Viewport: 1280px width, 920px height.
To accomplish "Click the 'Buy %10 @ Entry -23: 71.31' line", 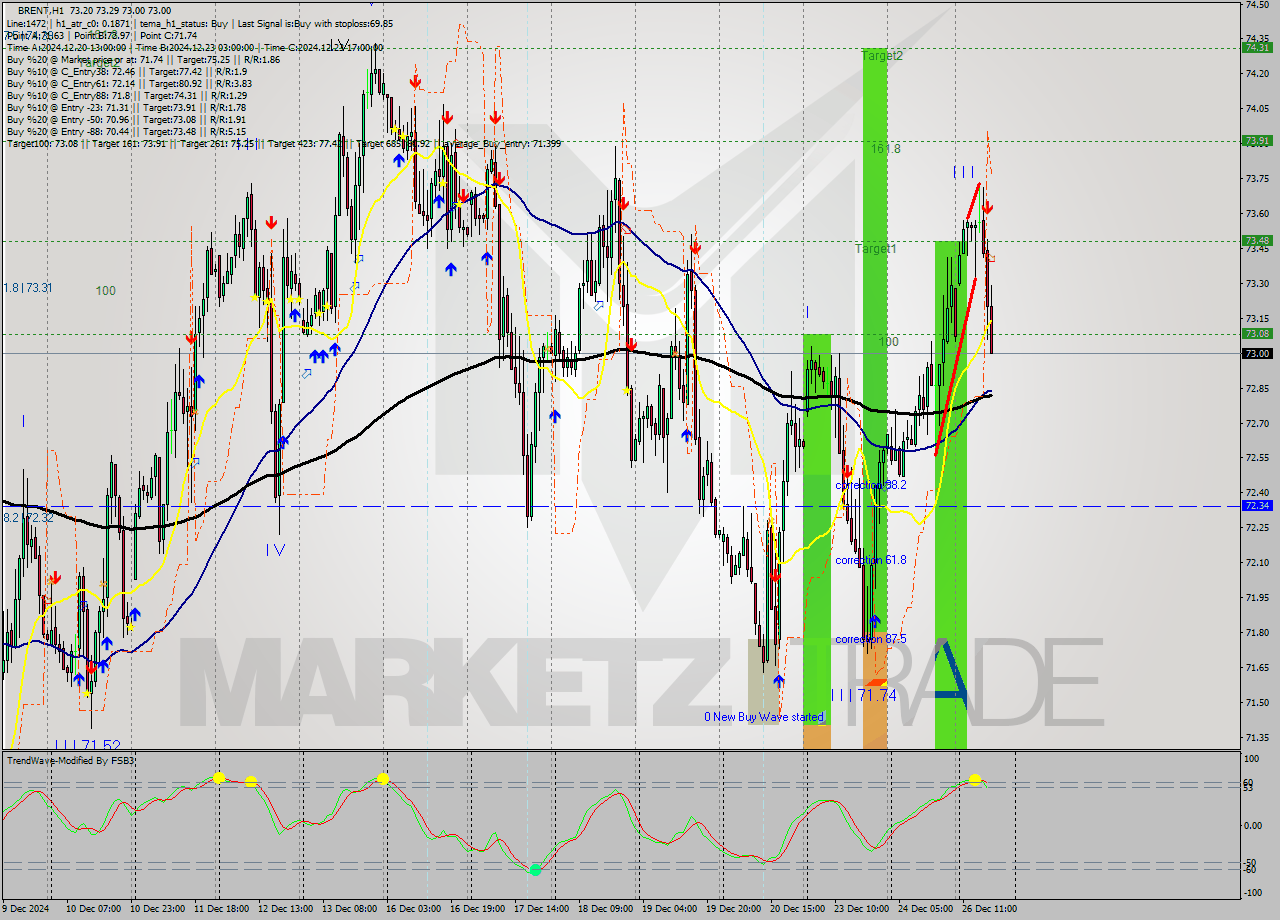I will click(126, 107).
